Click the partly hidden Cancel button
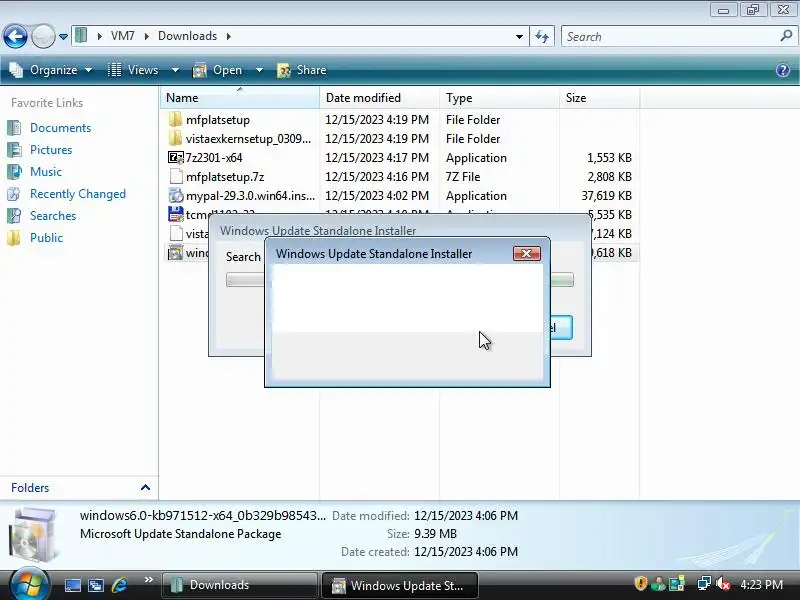 tap(561, 328)
